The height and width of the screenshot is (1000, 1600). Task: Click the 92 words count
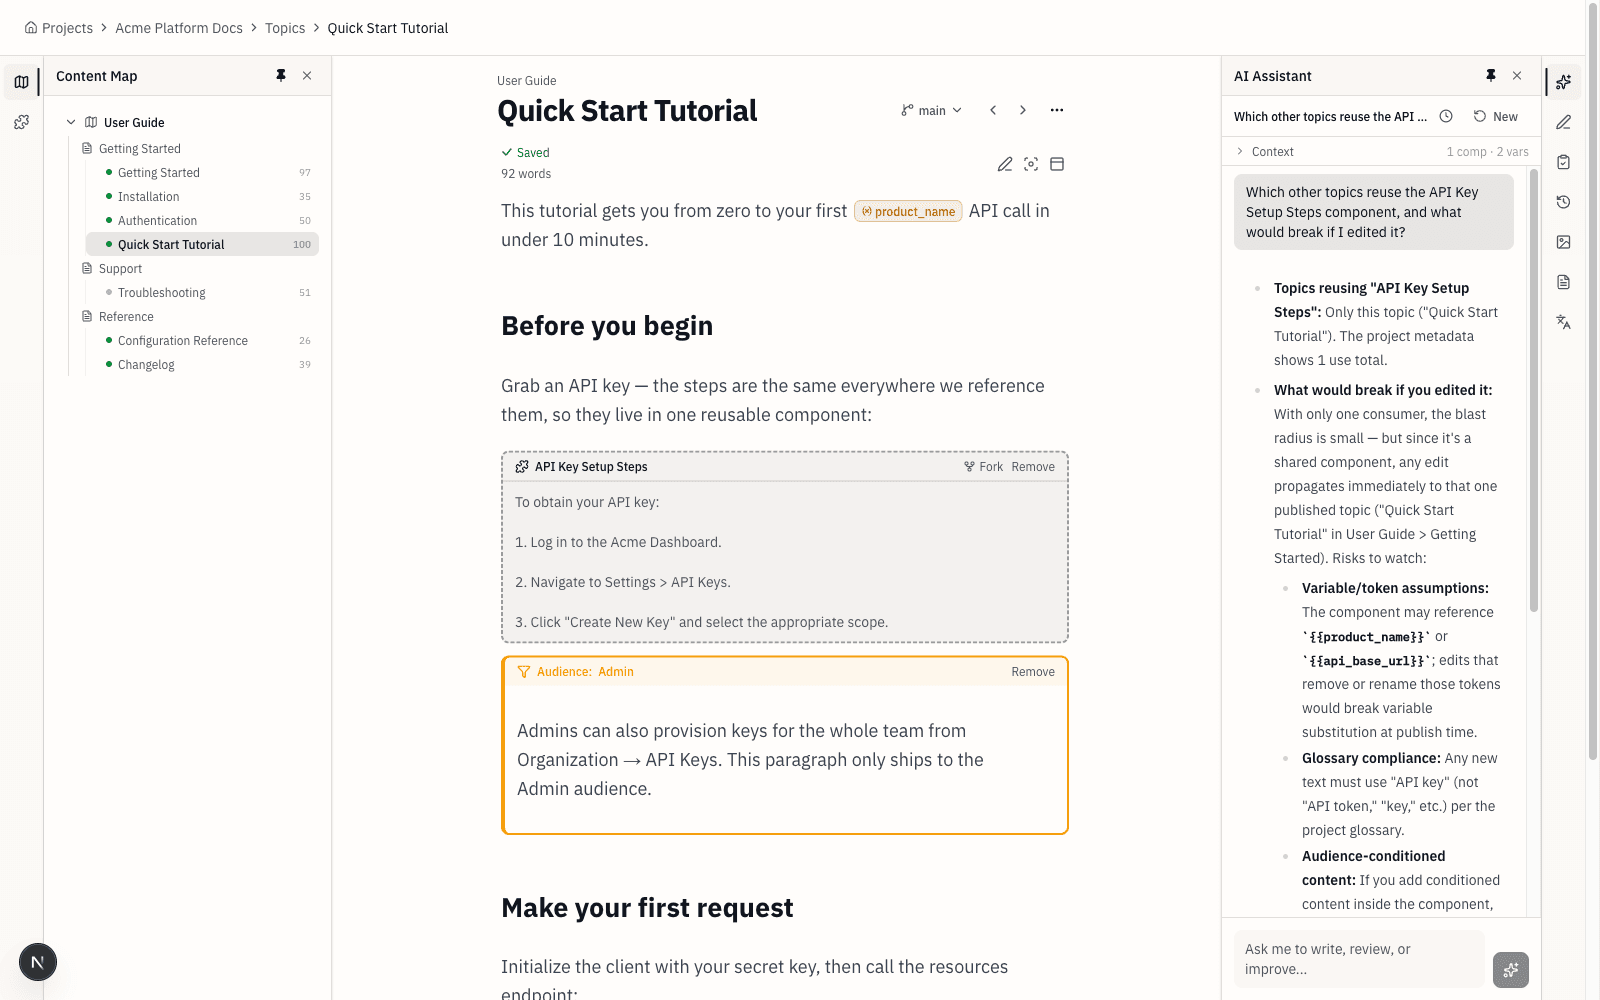[x=526, y=174]
